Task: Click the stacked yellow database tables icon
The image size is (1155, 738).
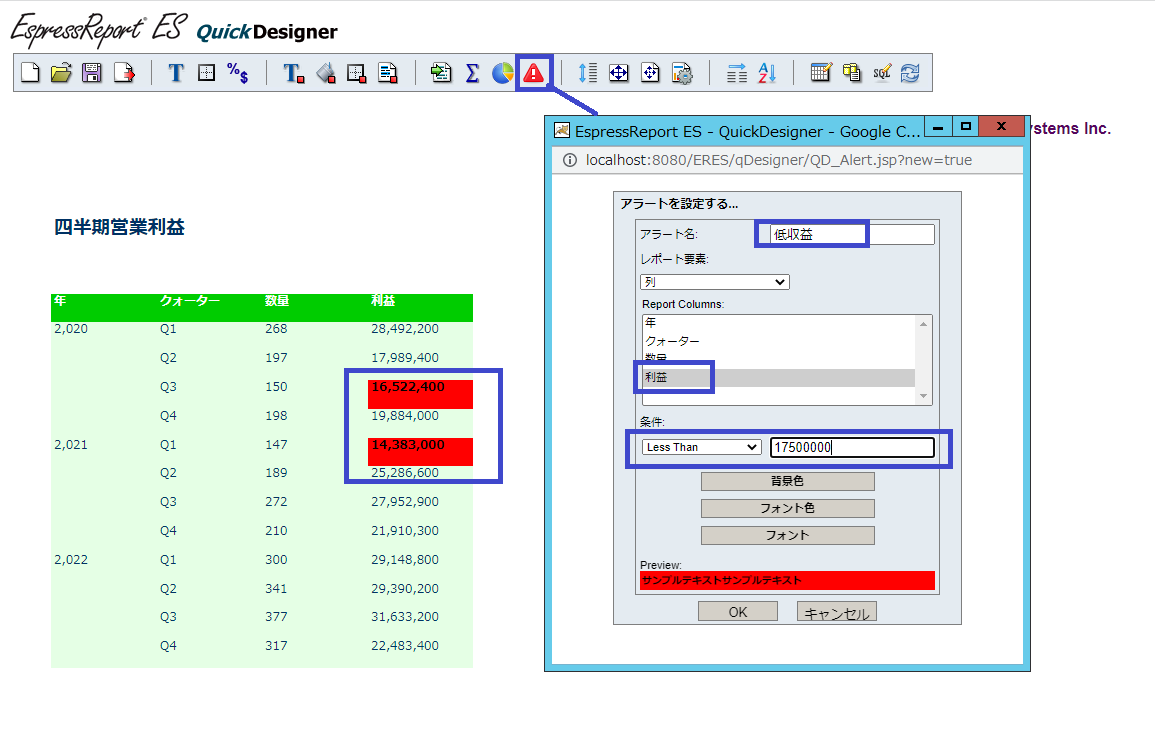Action: click(852, 73)
